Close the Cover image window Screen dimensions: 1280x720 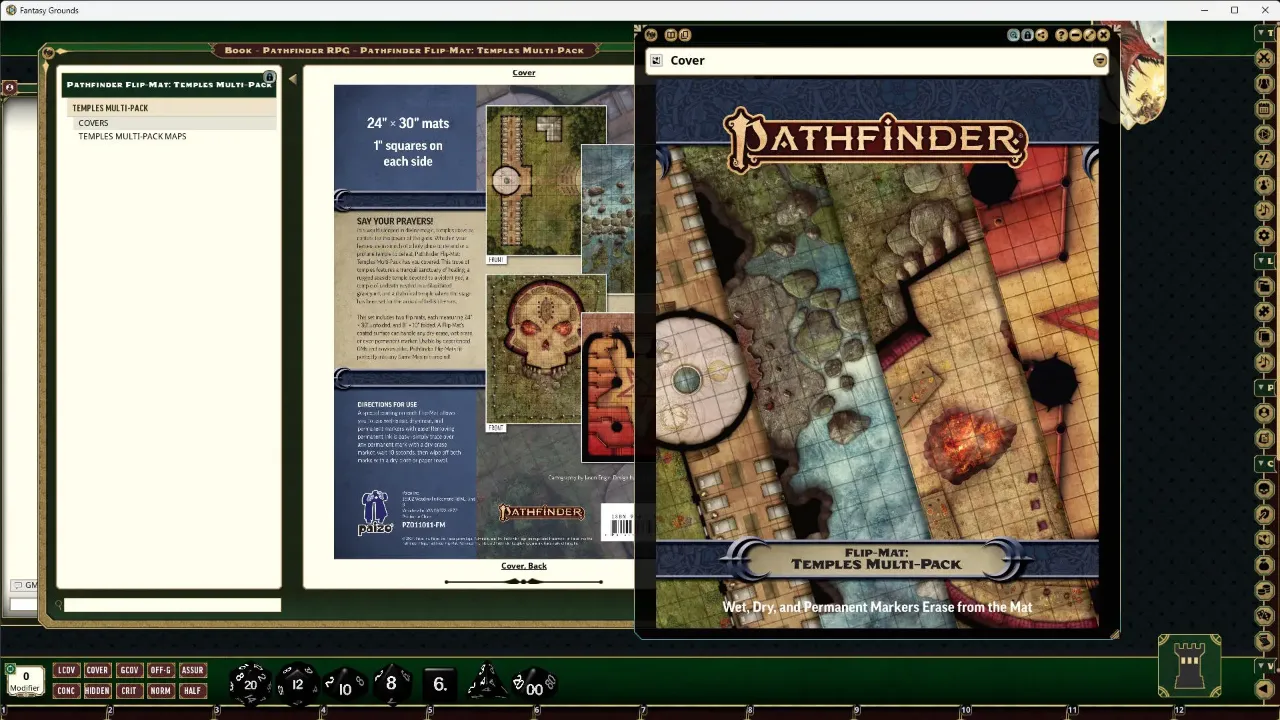tap(1103, 35)
